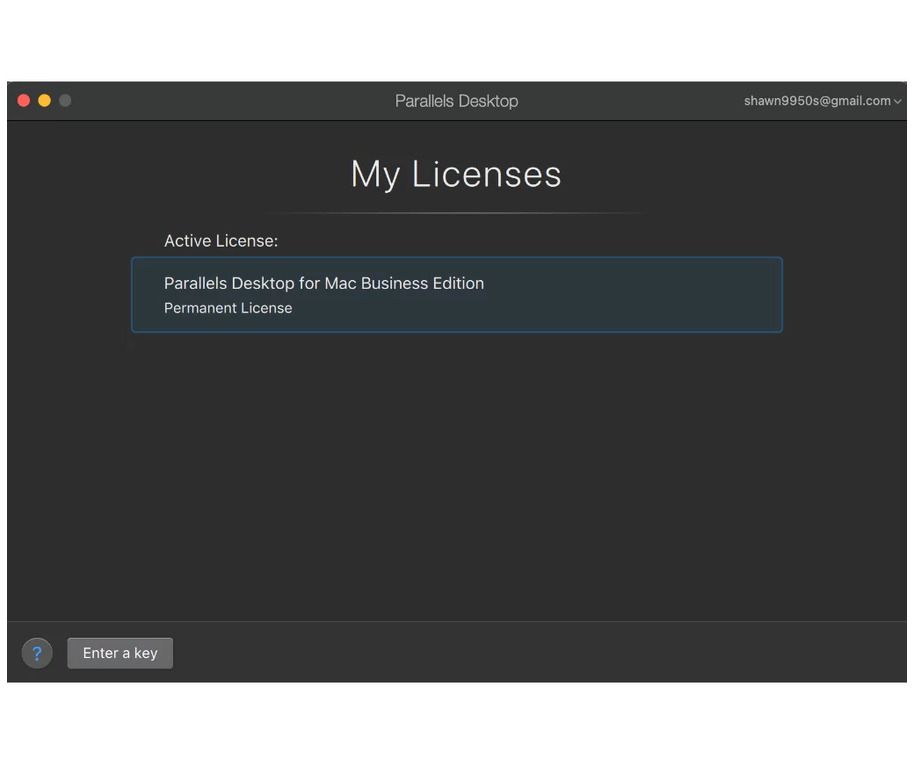Close the Parallels Desktop window

coord(24,101)
